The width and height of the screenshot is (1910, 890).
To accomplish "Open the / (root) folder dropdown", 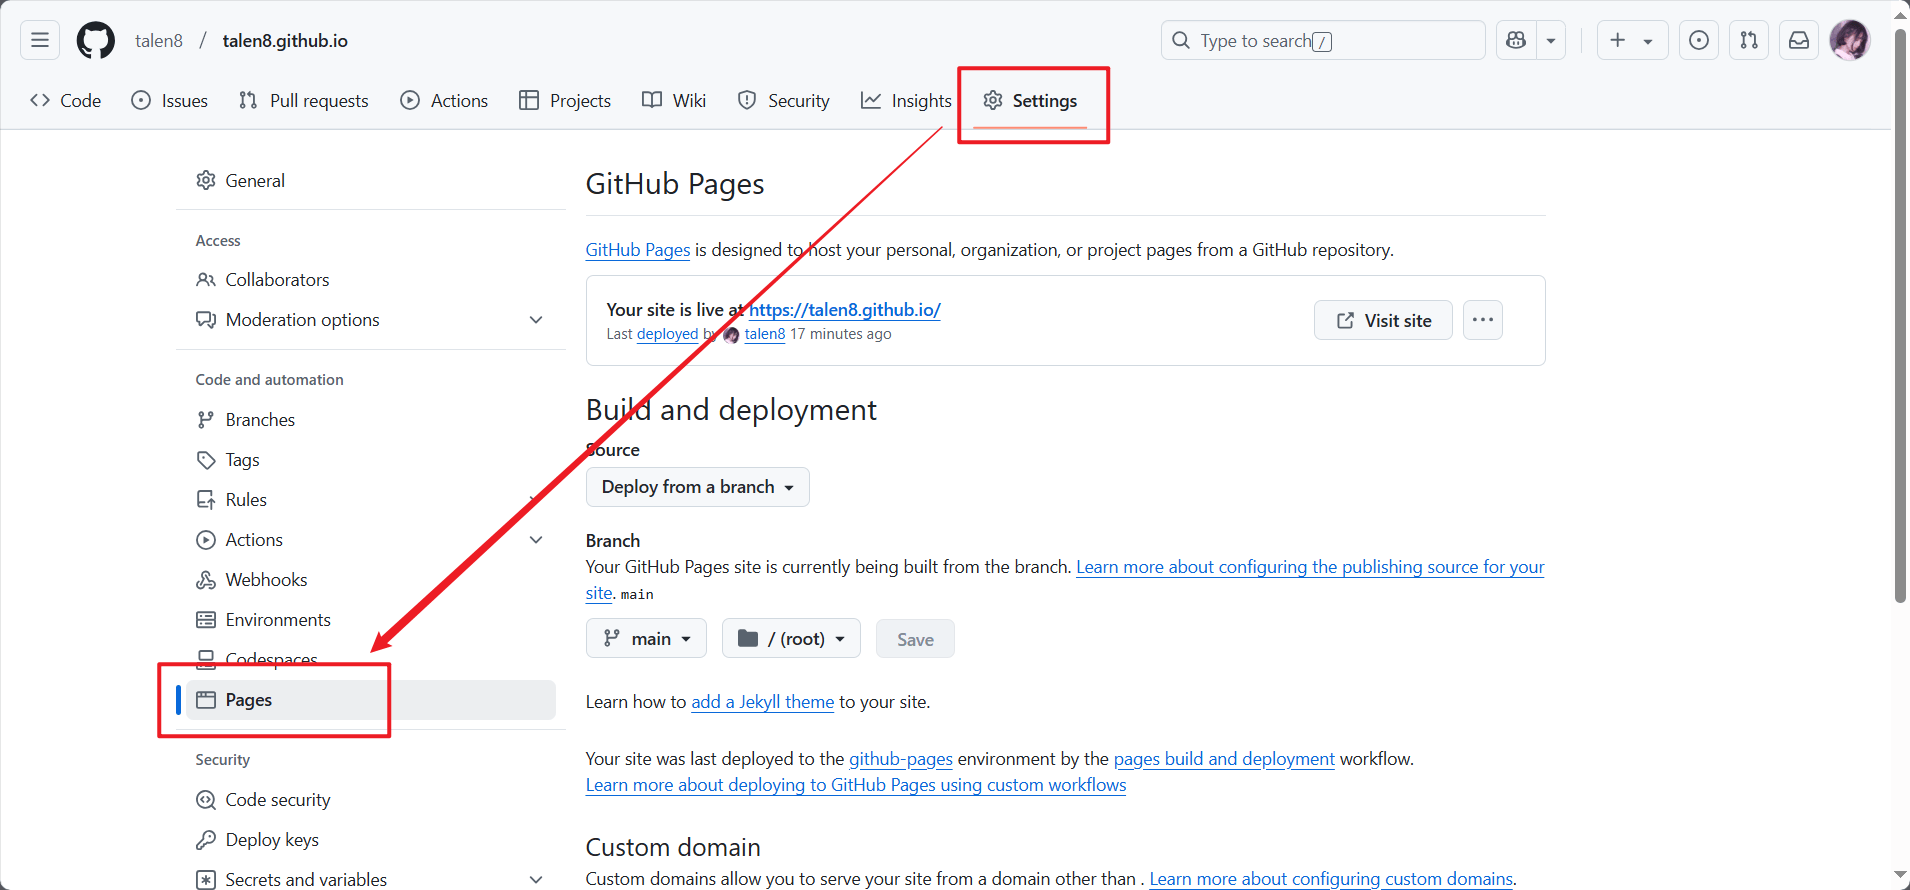I will point(791,639).
